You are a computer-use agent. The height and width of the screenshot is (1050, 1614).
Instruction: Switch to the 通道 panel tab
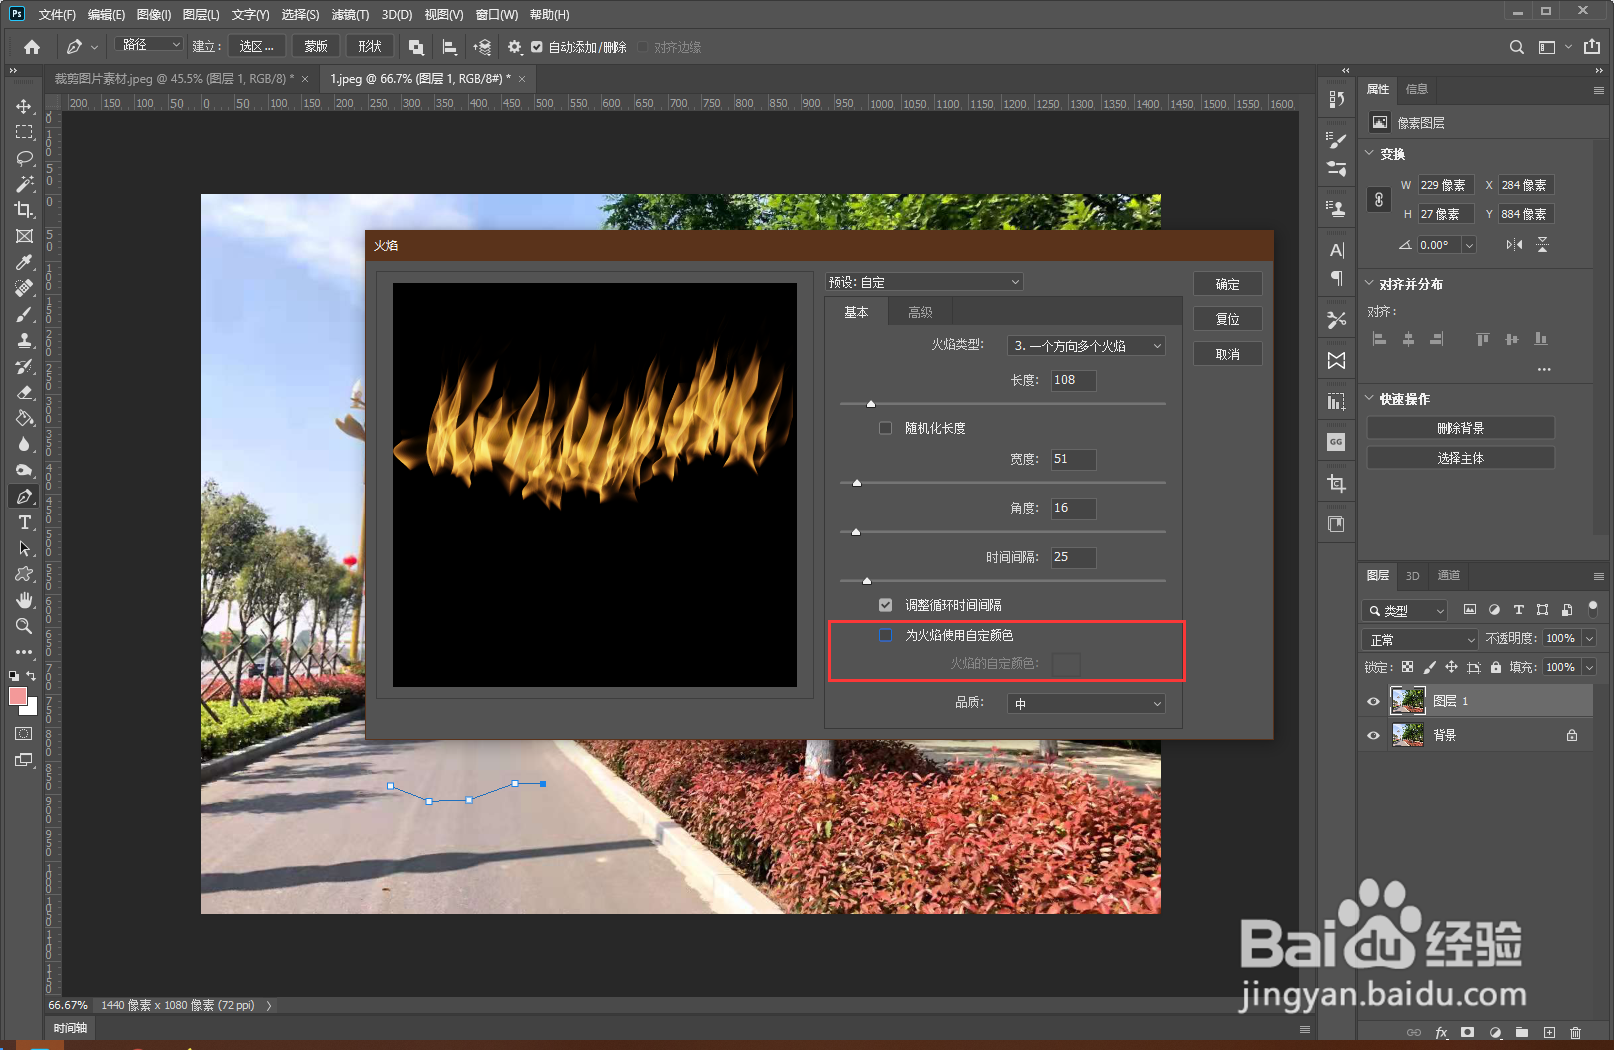click(x=1448, y=575)
